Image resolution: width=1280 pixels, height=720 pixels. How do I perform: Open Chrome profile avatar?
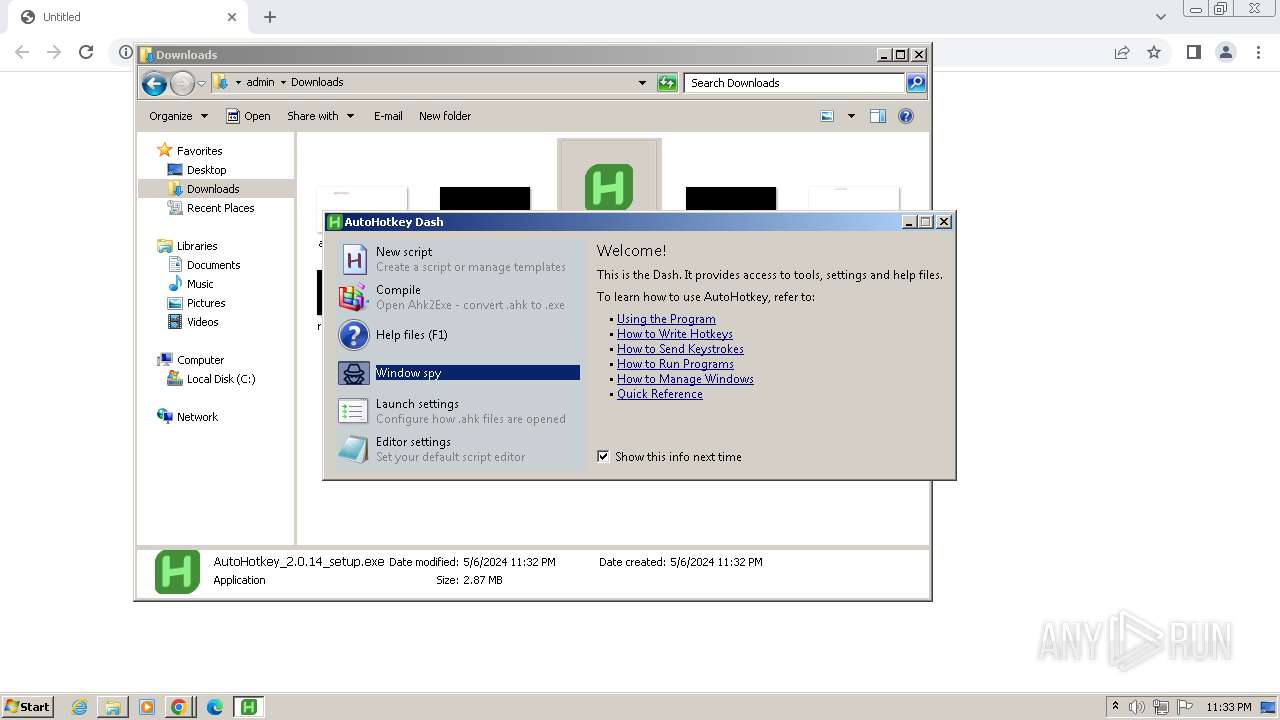point(1226,52)
